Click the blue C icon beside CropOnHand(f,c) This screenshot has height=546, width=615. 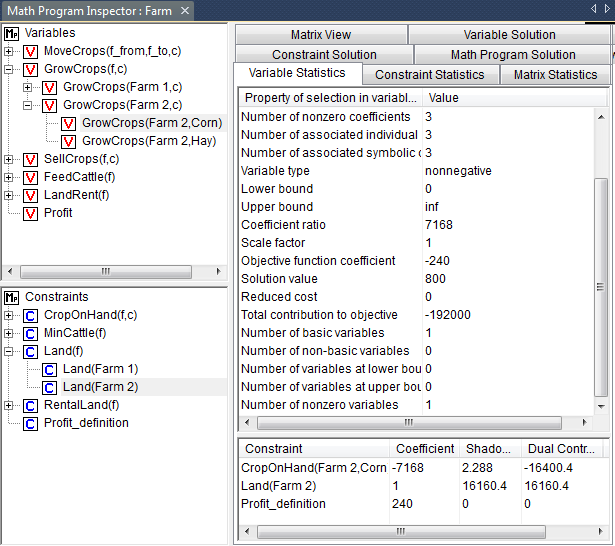[x=30, y=316]
